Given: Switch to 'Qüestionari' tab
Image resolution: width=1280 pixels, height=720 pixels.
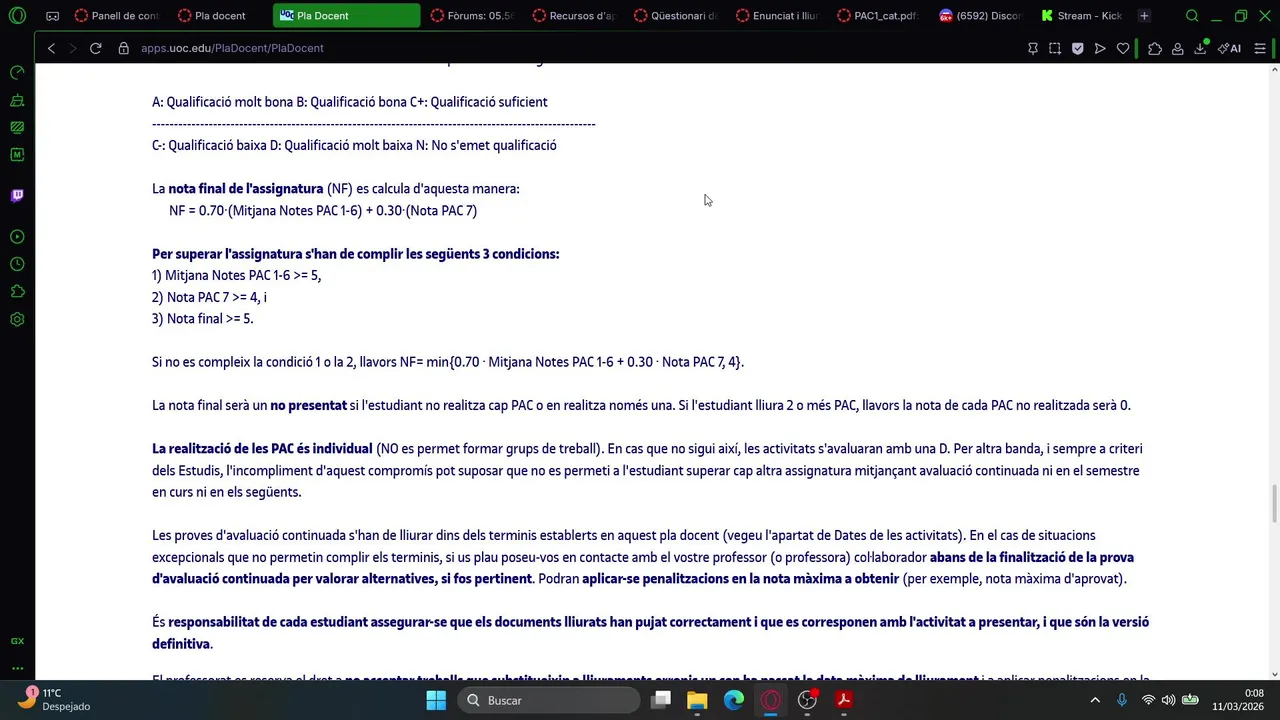Looking at the screenshot, I should tap(676, 16).
